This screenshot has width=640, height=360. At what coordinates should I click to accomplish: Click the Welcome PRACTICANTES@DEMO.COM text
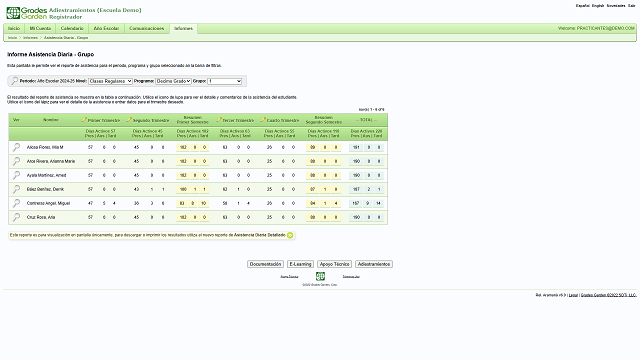point(596,28)
